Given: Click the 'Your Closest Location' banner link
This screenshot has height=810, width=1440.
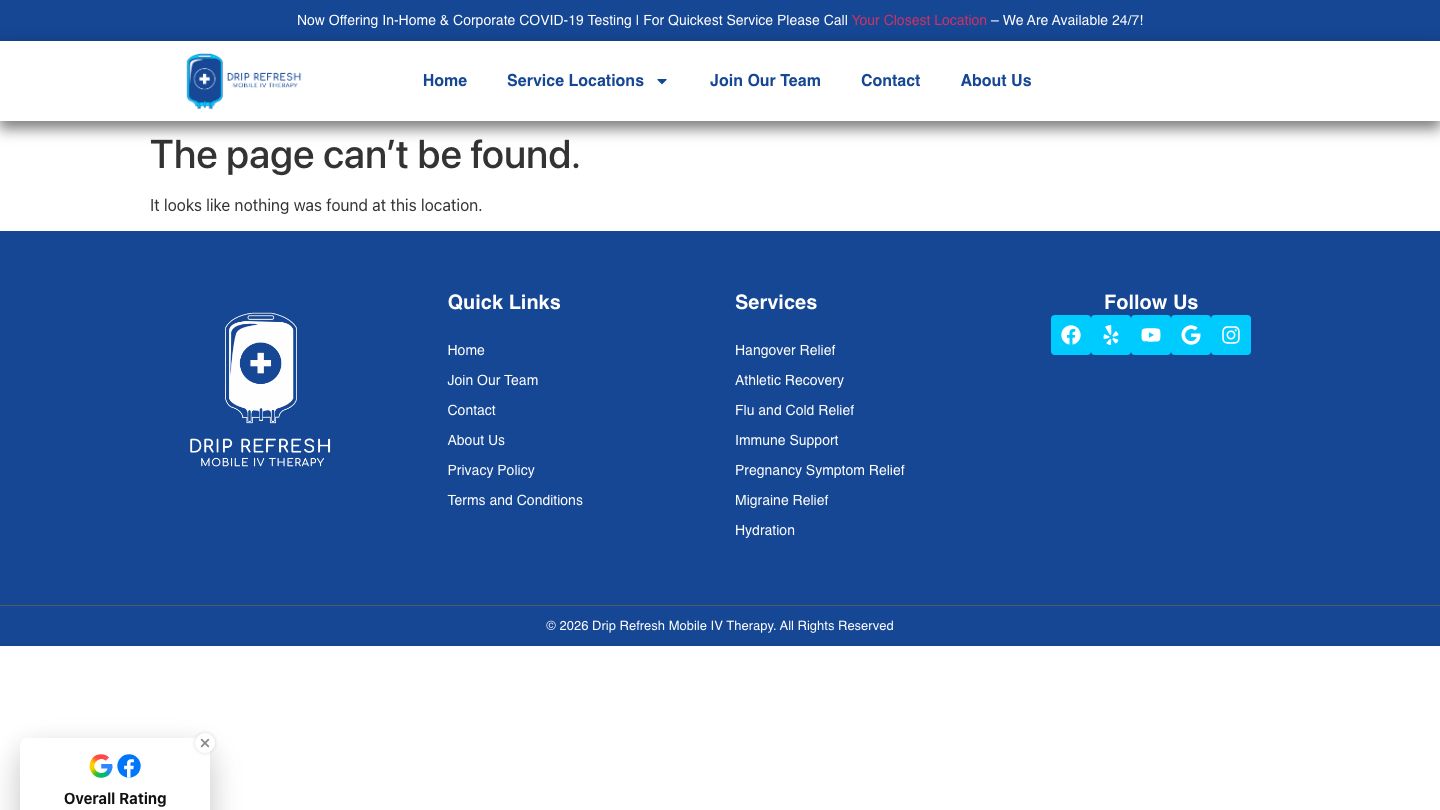Looking at the screenshot, I should pos(919,20).
